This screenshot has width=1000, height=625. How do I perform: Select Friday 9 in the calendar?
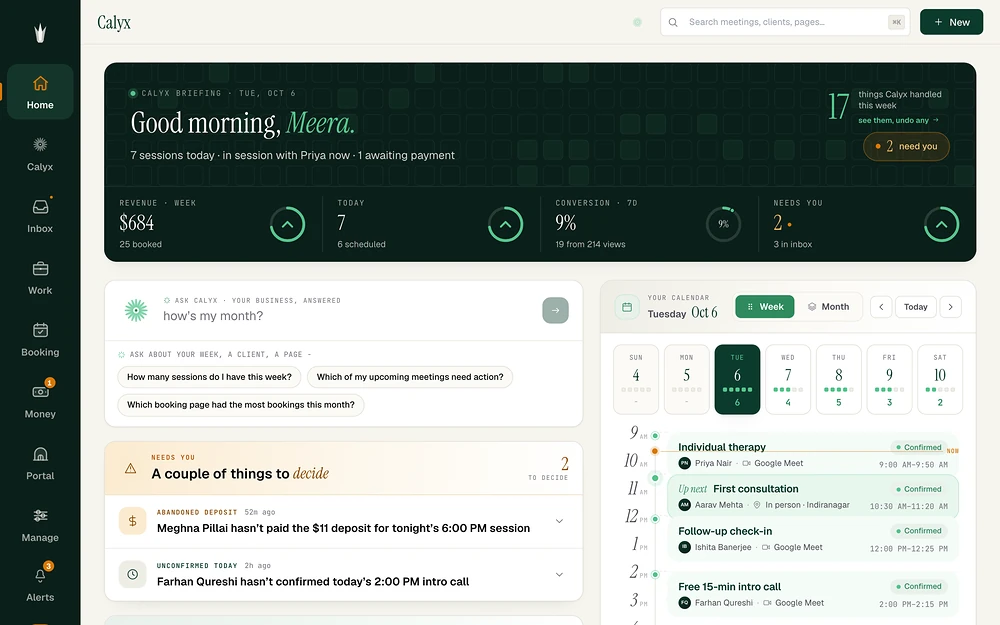coord(890,379)
